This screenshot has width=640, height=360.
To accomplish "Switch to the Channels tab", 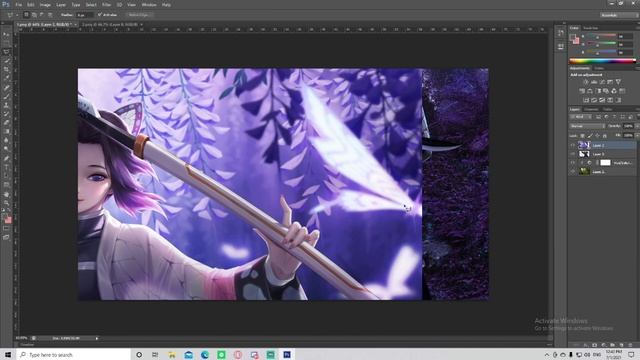I will click(x=591, y=109).
